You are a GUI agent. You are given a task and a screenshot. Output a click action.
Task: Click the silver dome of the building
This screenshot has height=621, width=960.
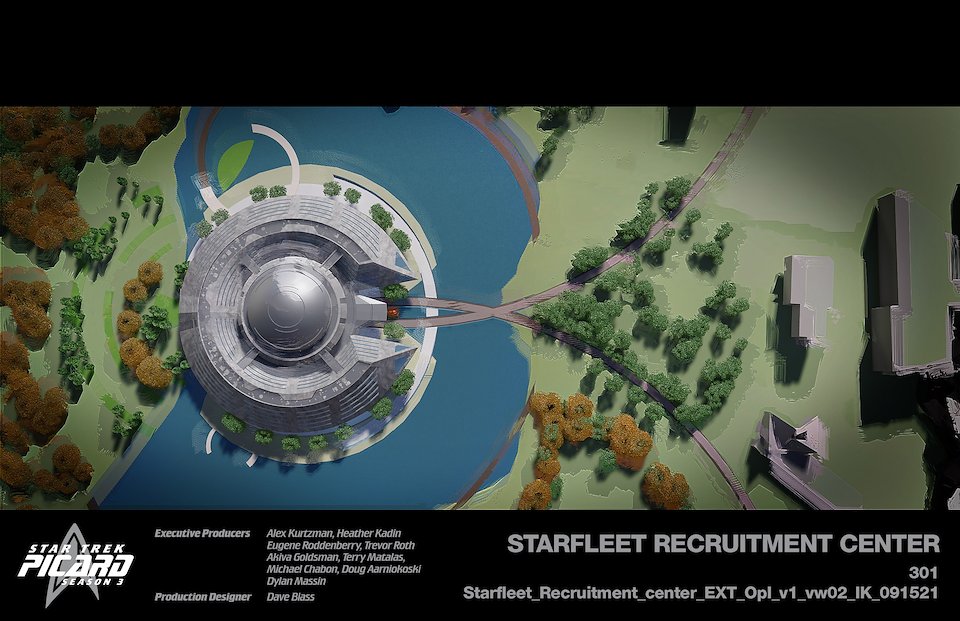tap(288, 308)
